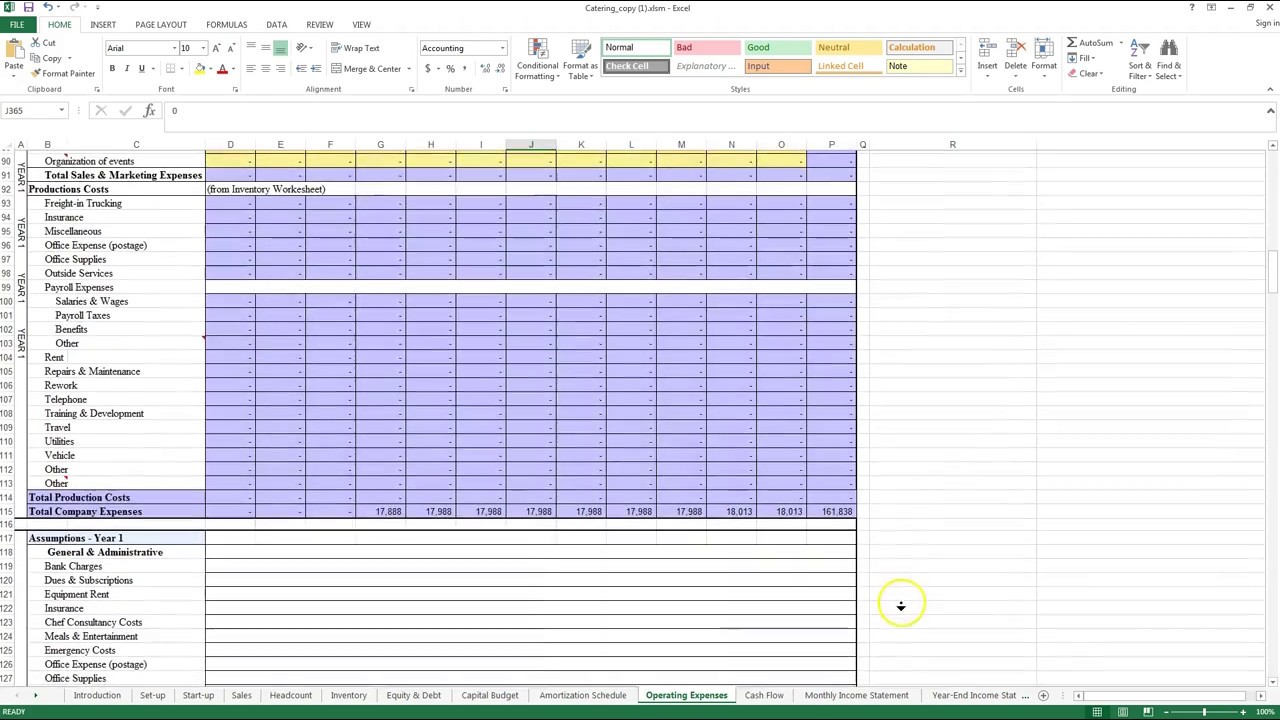Top align the cell contents
1280x720 pixels.
click(x=251, y=48)
